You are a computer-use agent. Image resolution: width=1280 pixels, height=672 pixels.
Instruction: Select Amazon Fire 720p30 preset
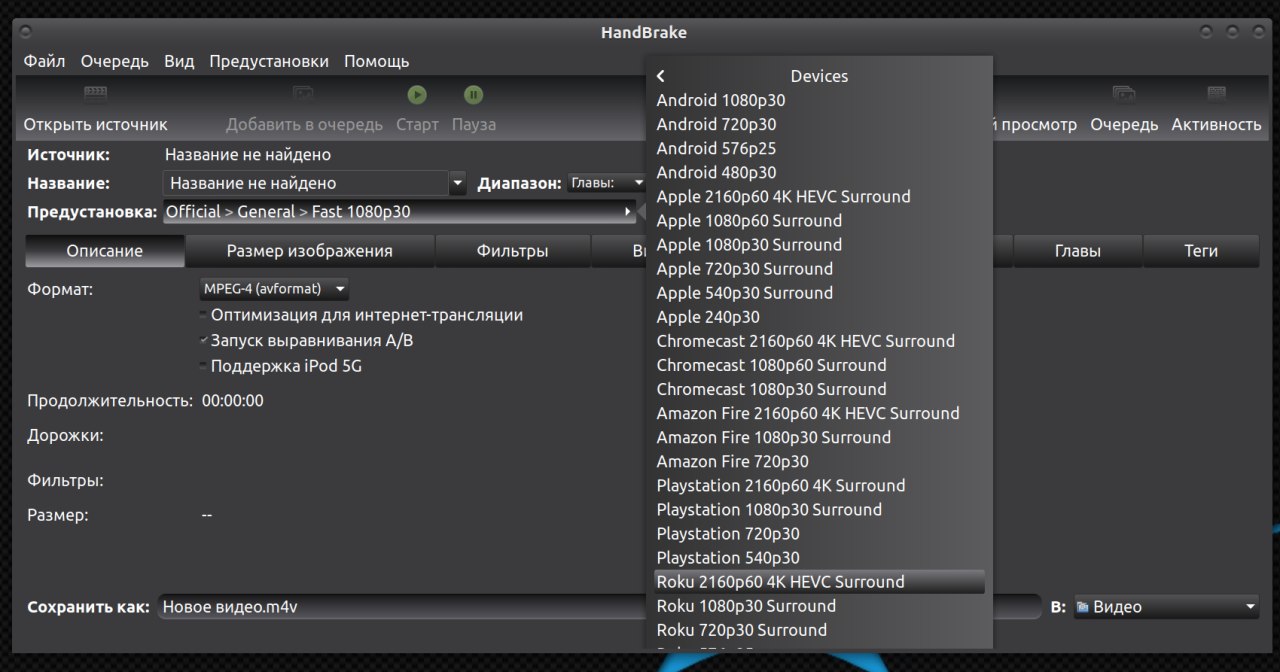pos(819,461)
